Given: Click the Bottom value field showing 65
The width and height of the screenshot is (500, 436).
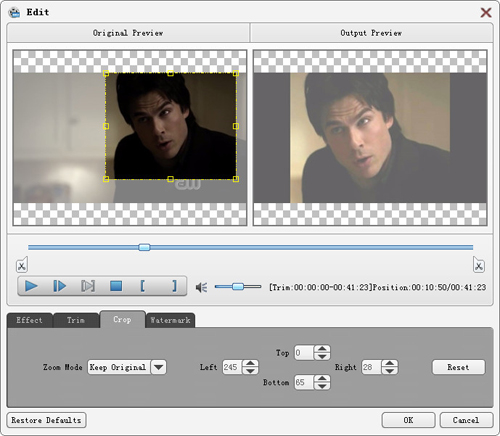Looking at the screenshot, I should coord(304,382).
